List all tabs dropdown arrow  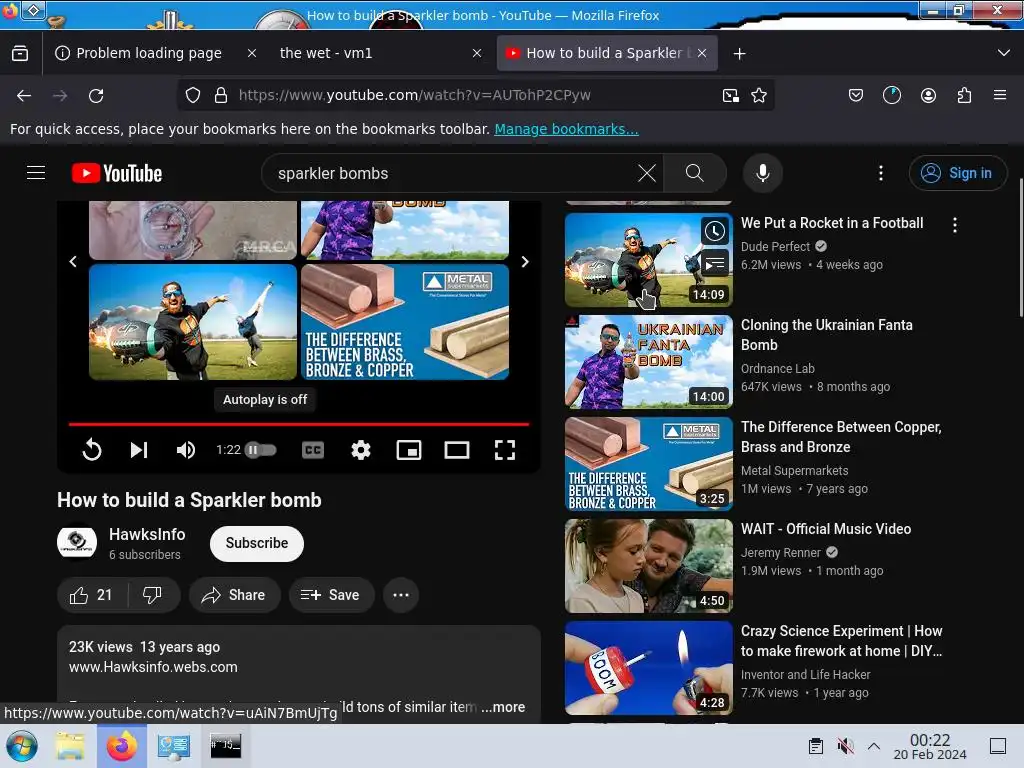tap(1004, 53)
